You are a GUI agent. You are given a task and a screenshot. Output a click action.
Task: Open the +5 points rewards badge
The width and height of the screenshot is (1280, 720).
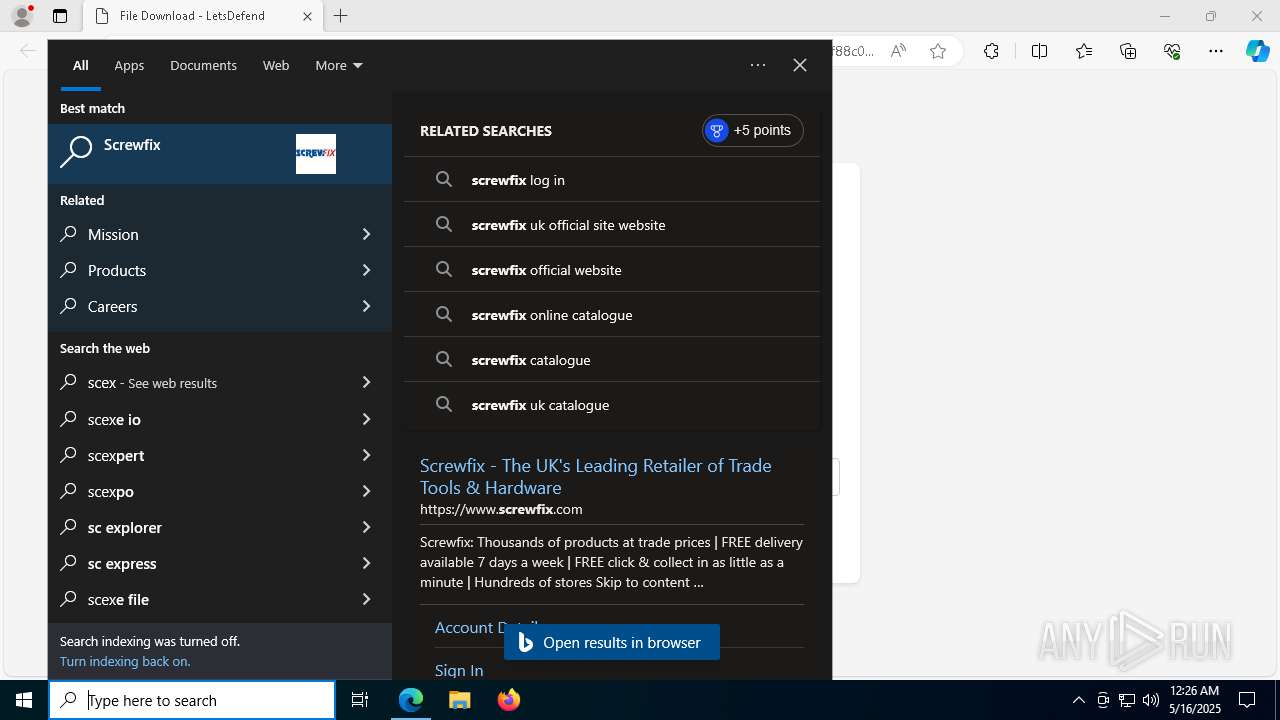point(752,130)
